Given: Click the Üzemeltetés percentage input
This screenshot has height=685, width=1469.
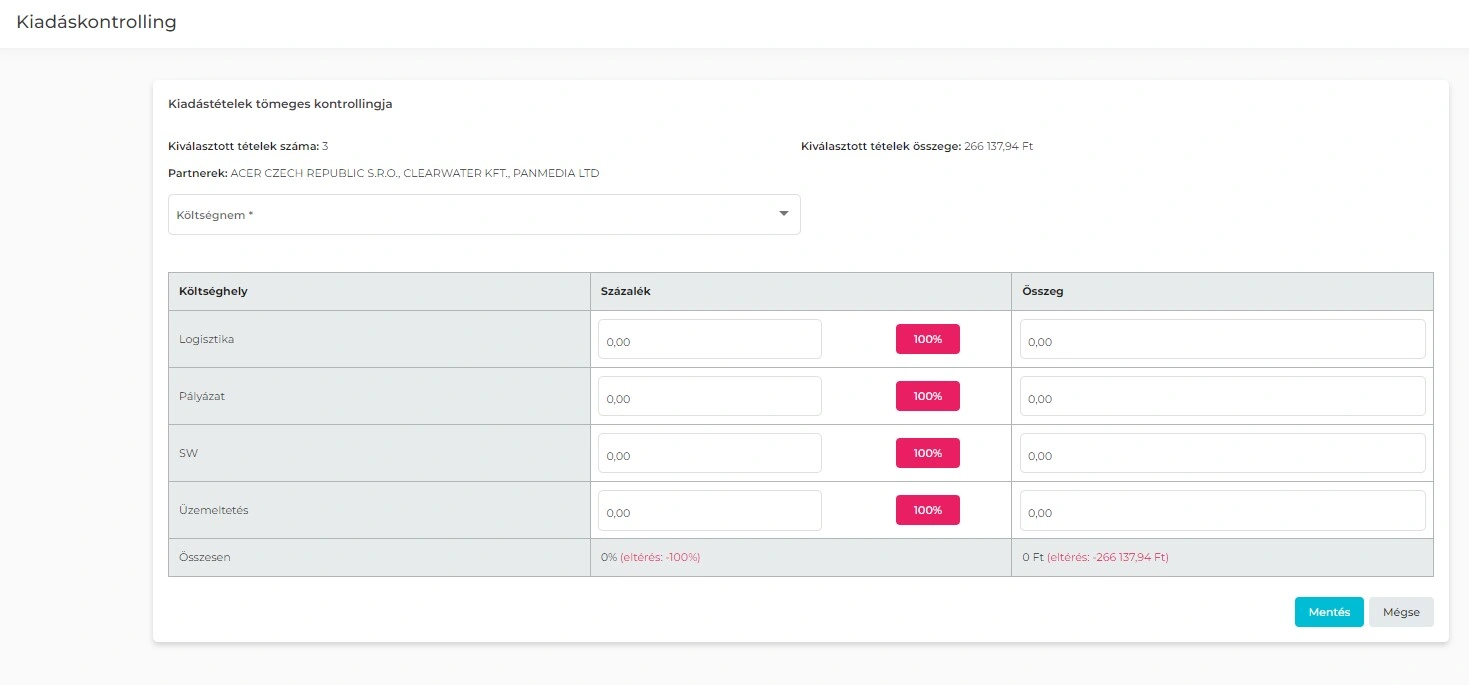Looking at the screenshot, I should [709, 511].
